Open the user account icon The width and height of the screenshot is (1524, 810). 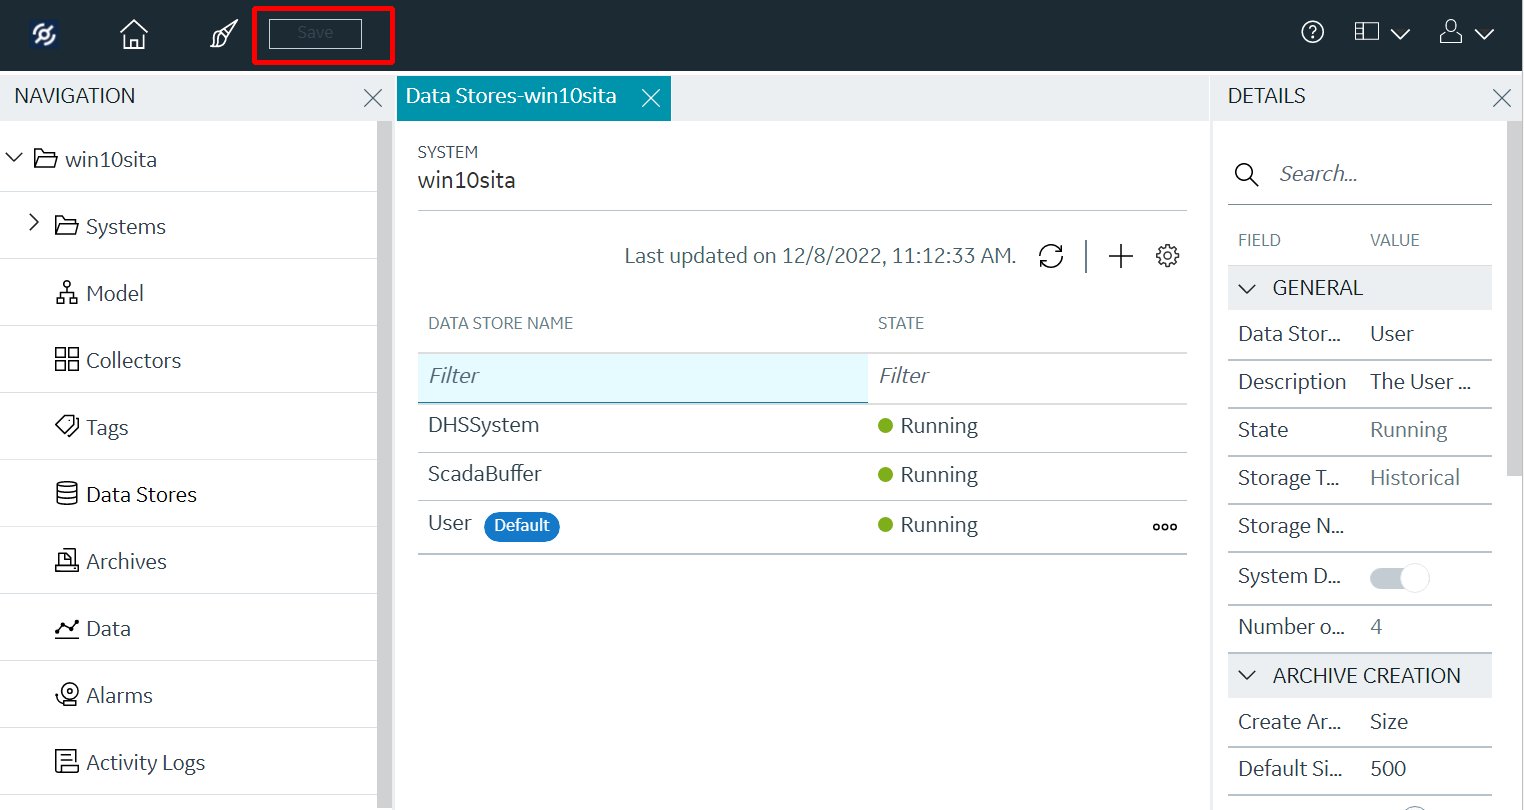(1451, 32)
